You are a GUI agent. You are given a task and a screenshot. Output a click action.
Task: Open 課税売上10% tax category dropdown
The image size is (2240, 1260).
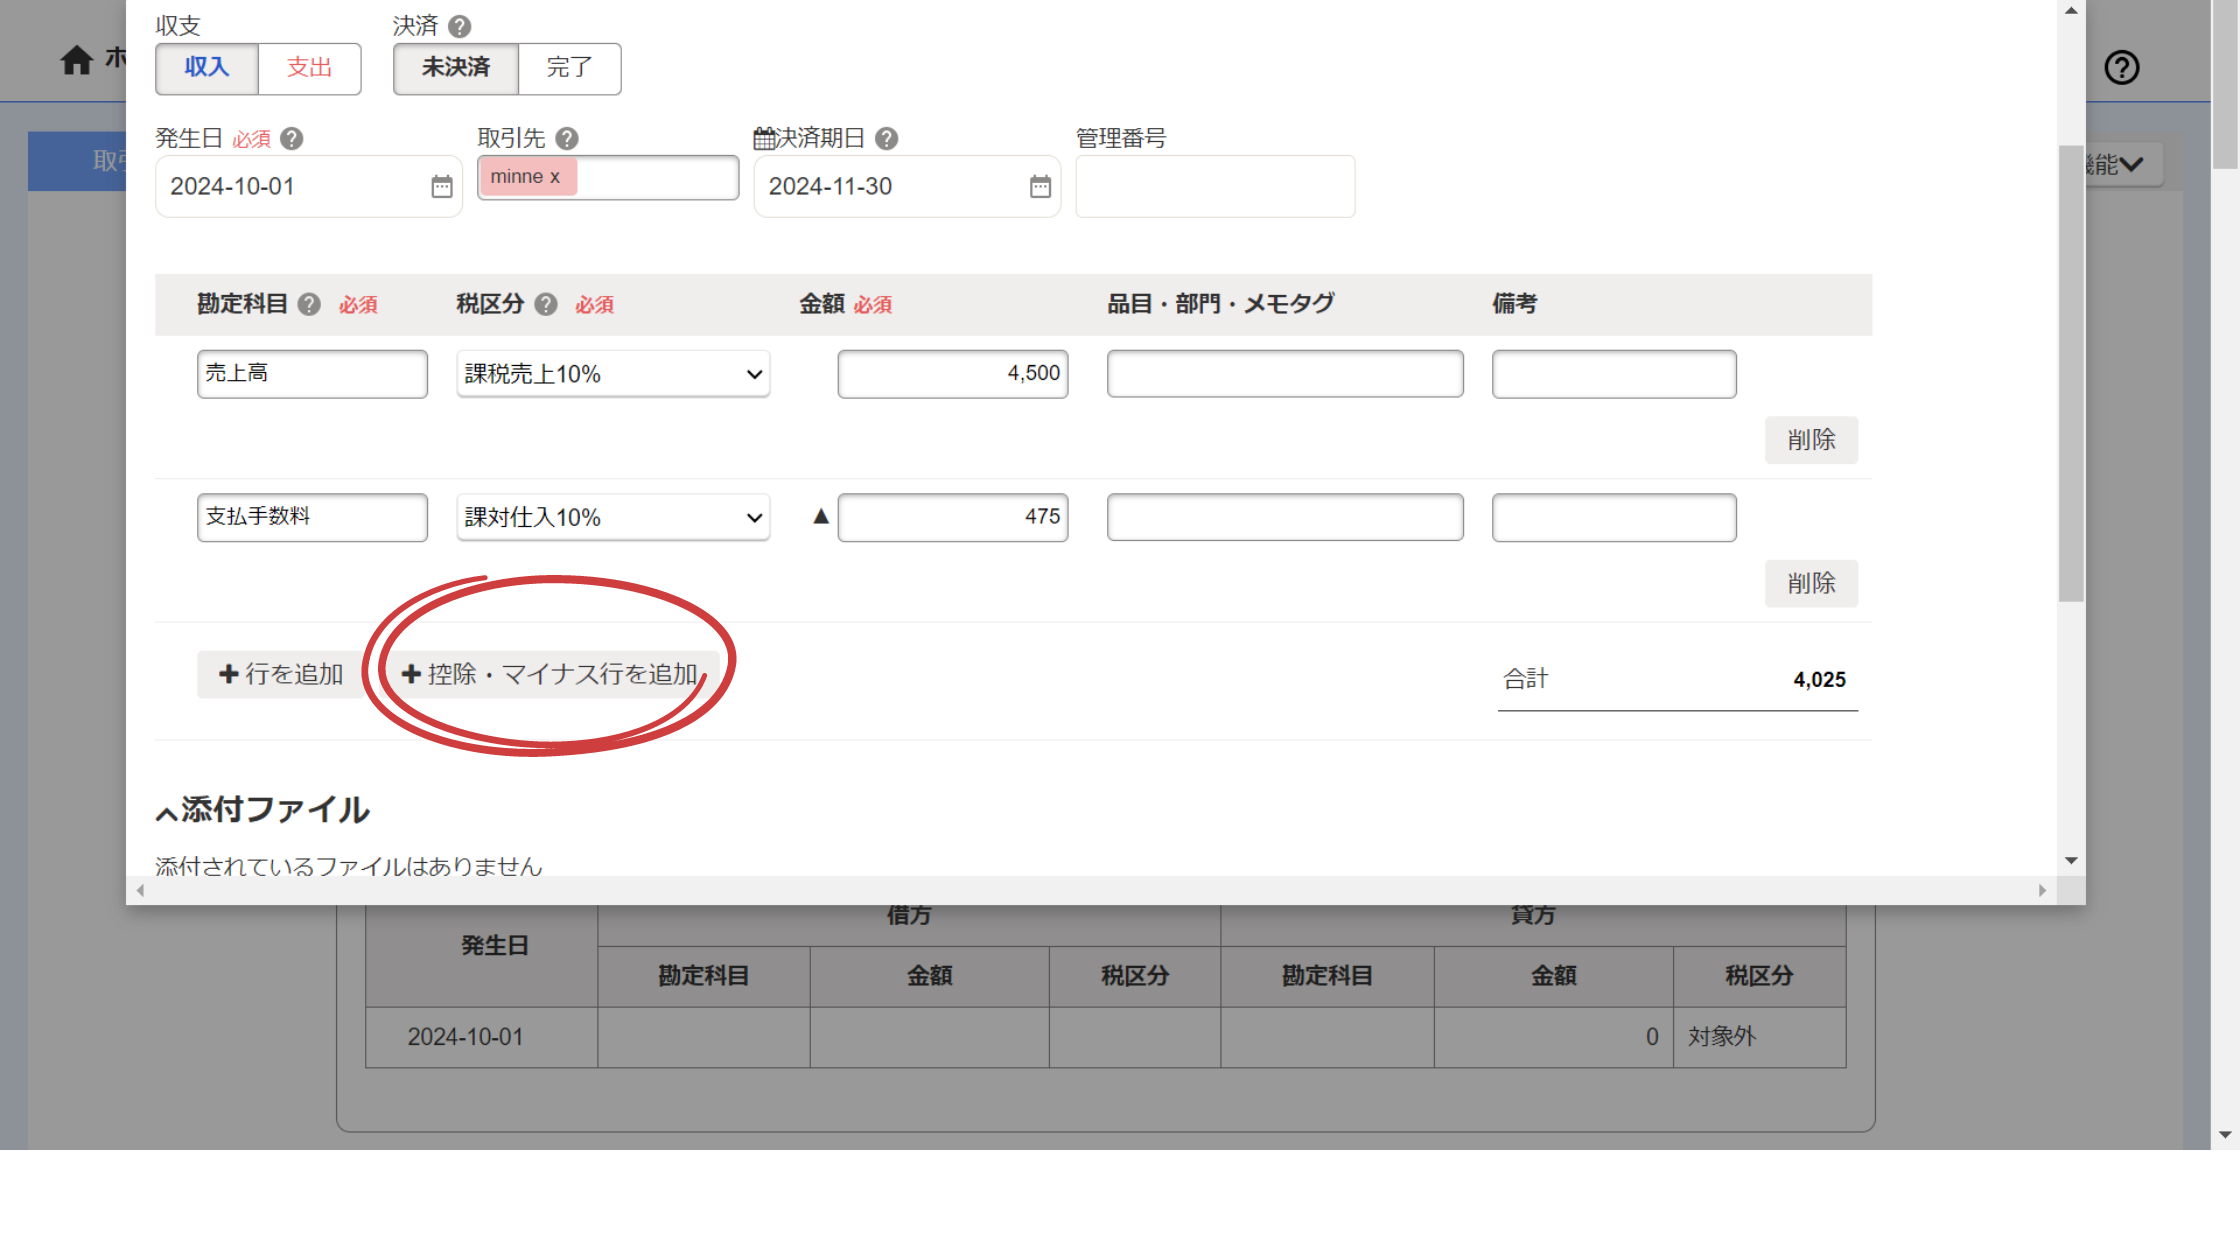[x=613, y=374]
